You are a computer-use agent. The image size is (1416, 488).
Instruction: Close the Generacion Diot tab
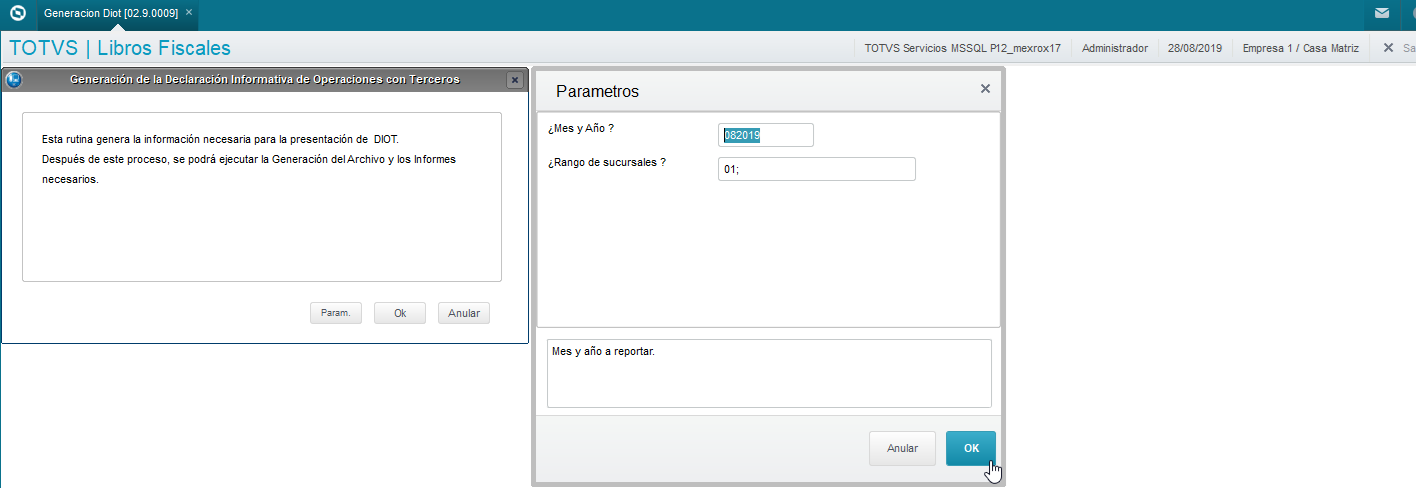pos(189,13)
